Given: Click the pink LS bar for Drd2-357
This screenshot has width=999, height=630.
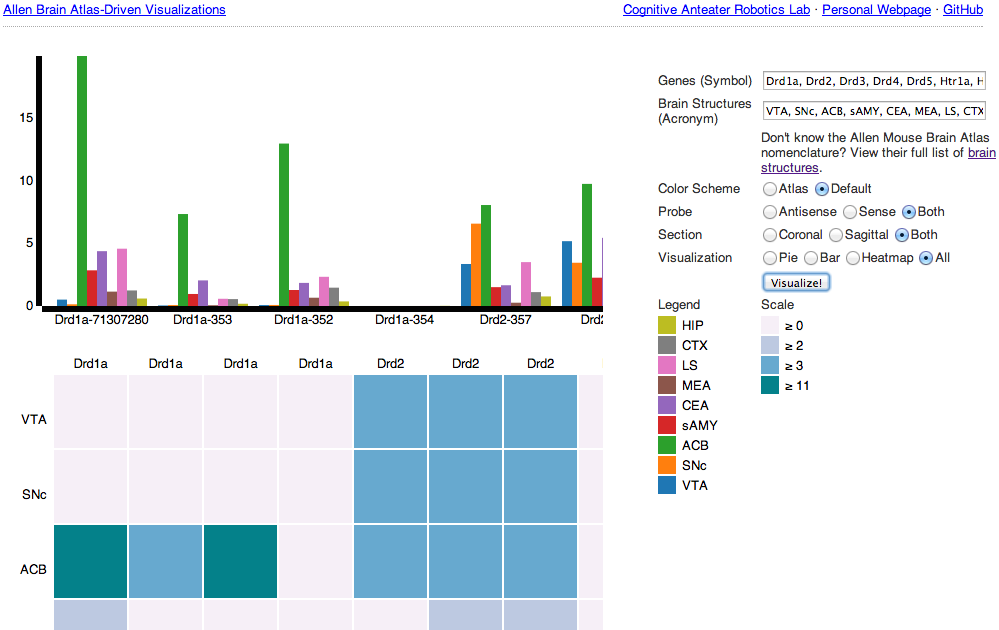Looking at the screenshot, I should click(x=526, y=284).
